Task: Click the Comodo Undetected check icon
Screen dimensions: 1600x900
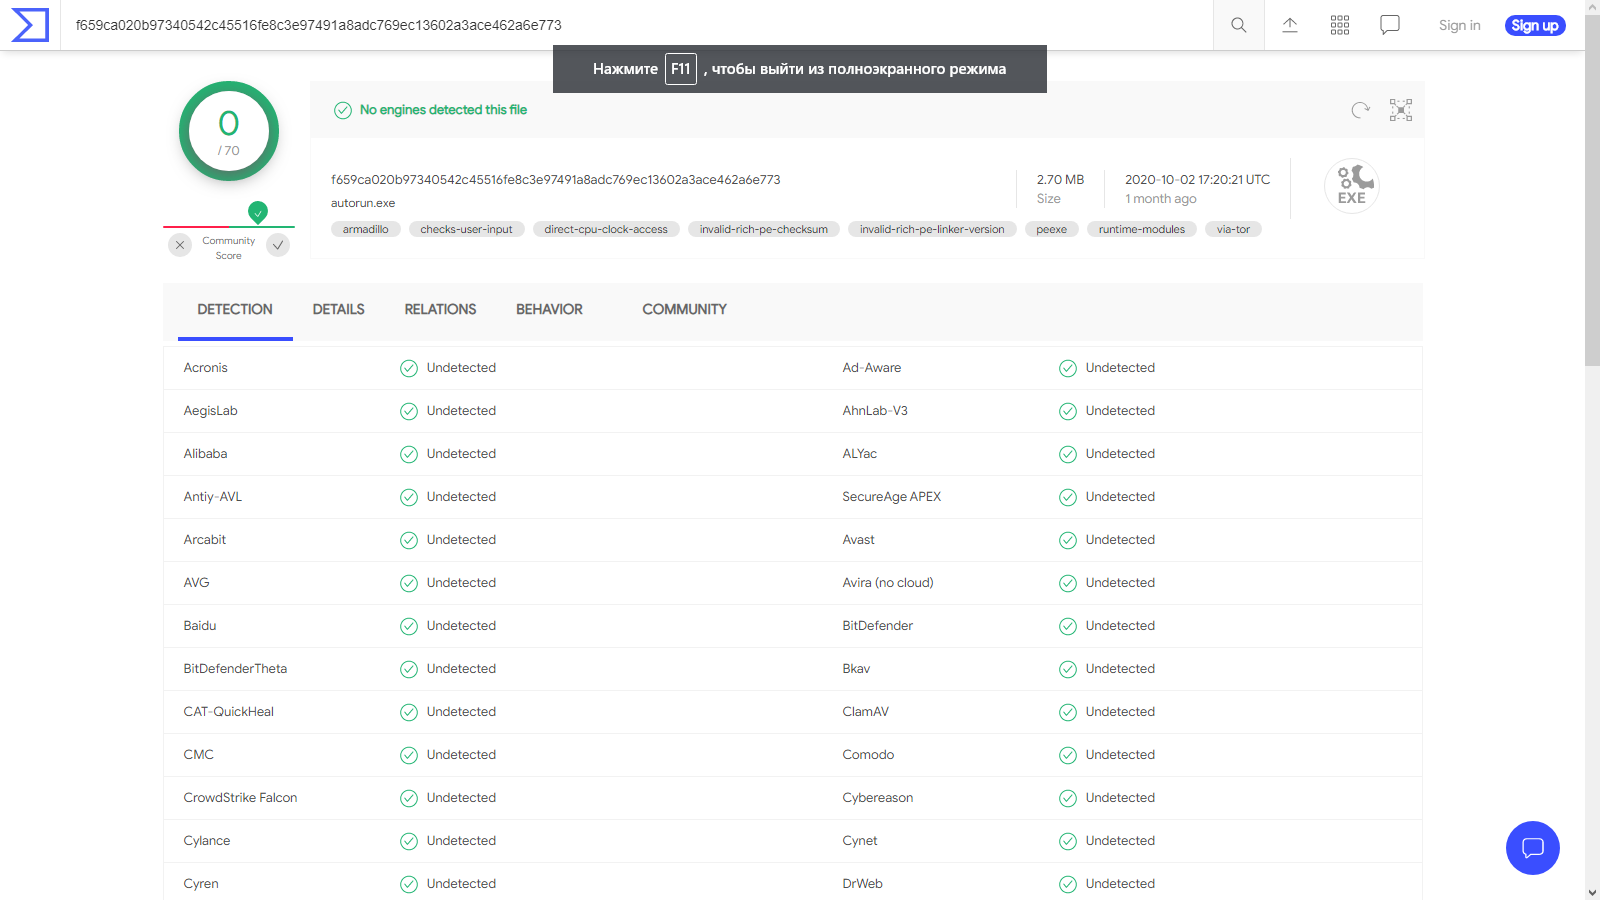Action: click(x=1068, y=755)
